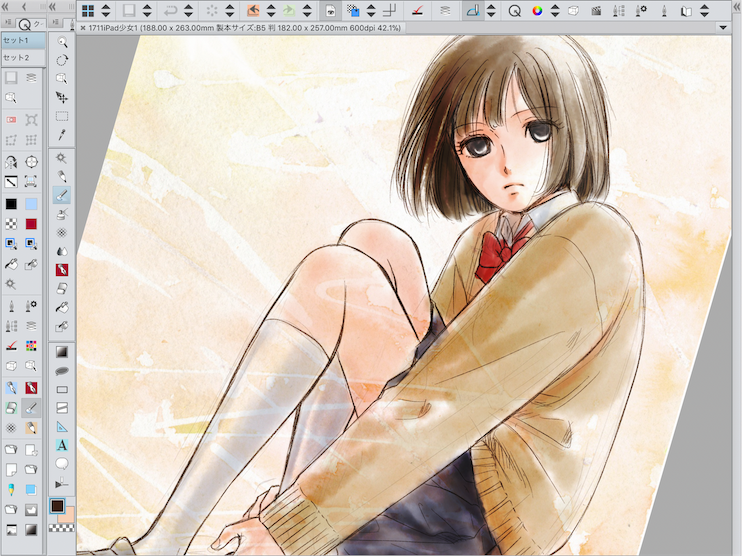Open the color set grid in Quick Access

(31, 346)
